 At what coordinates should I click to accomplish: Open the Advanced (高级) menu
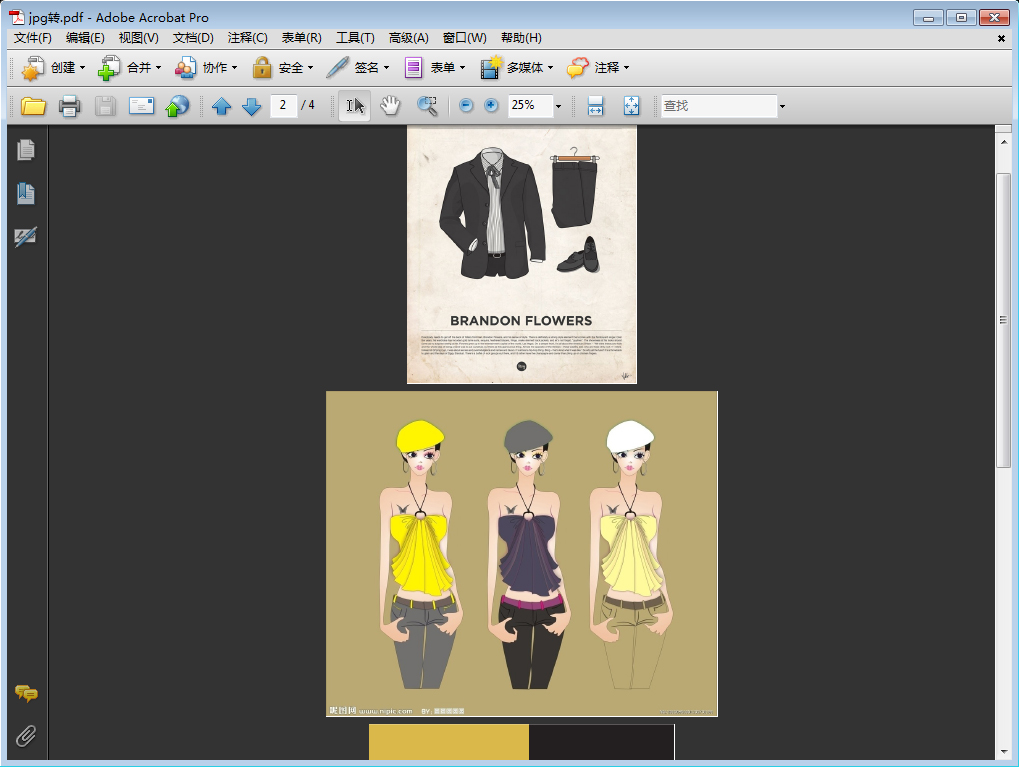pyautogui.click(x=409, y=38)
